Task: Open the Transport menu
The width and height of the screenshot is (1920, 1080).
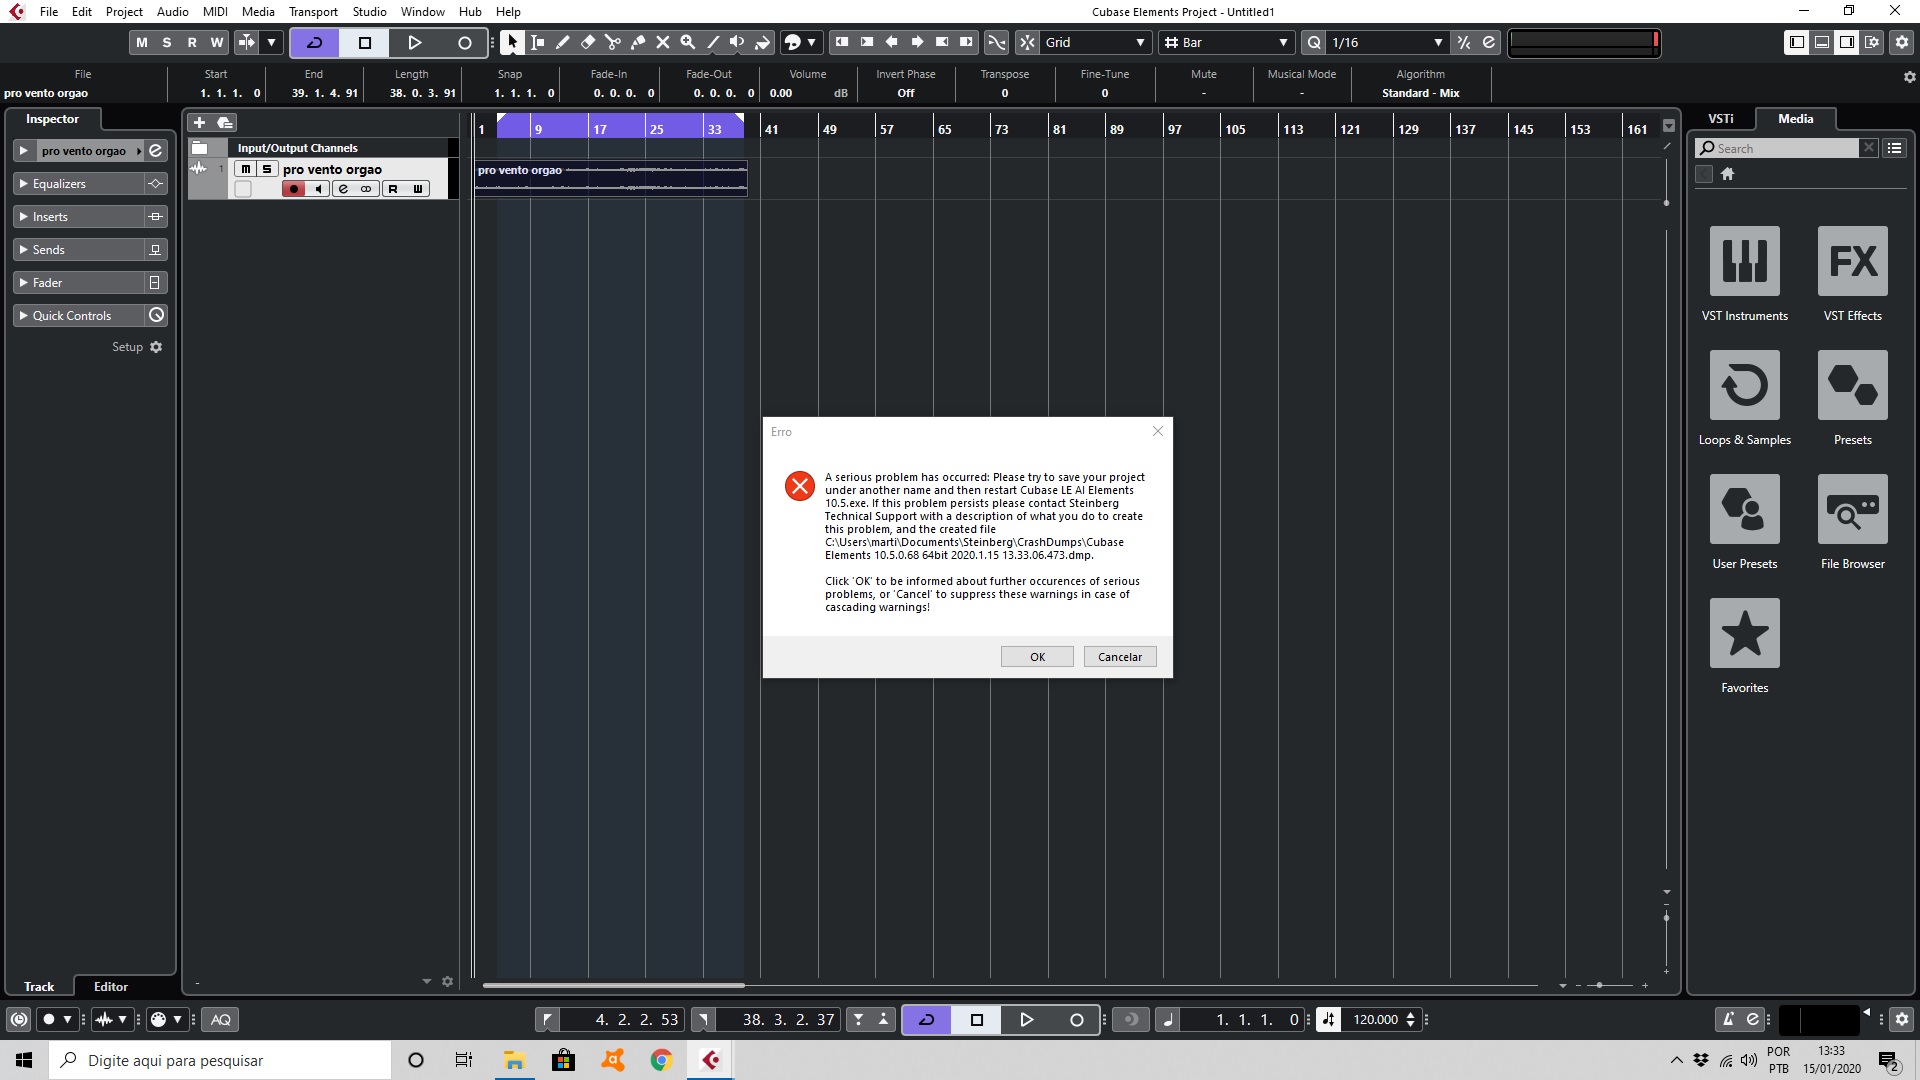Action: click(313, 11)
